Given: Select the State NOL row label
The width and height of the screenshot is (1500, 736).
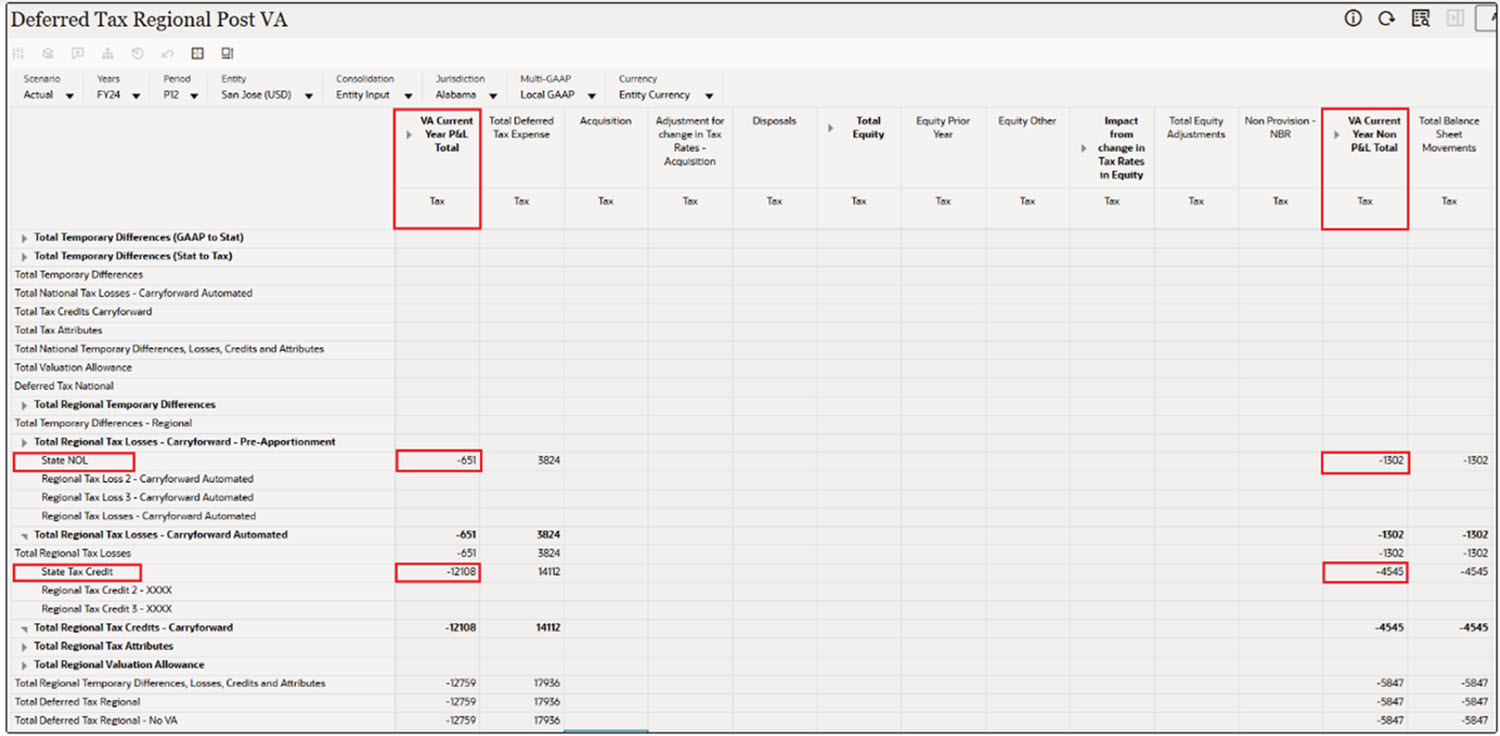Looking at the screenshot, I should (65, 461).
